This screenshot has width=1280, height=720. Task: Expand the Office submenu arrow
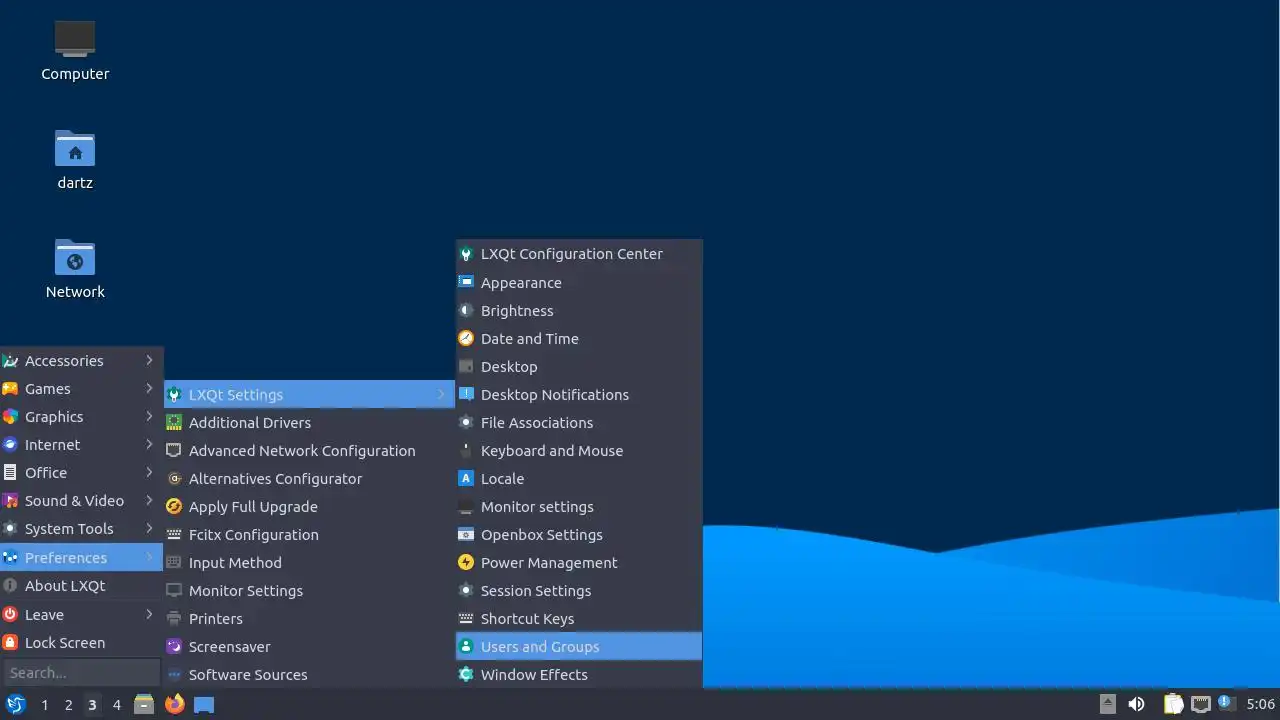click(149, 473)
